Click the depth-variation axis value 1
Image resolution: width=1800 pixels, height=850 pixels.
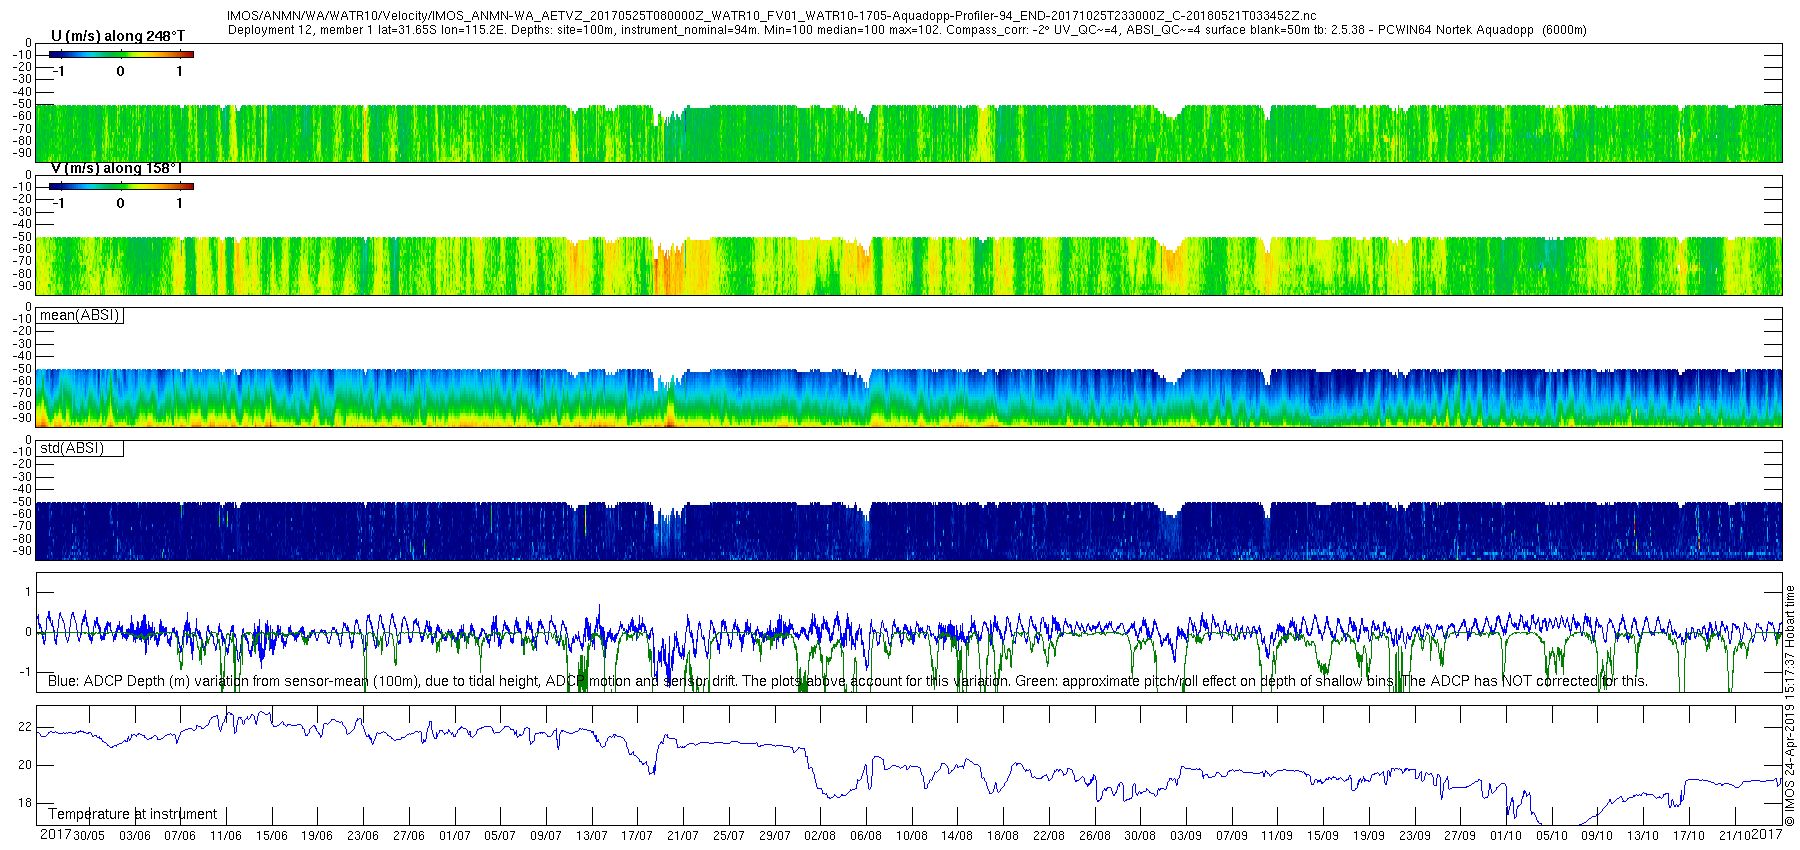[28, 592]
